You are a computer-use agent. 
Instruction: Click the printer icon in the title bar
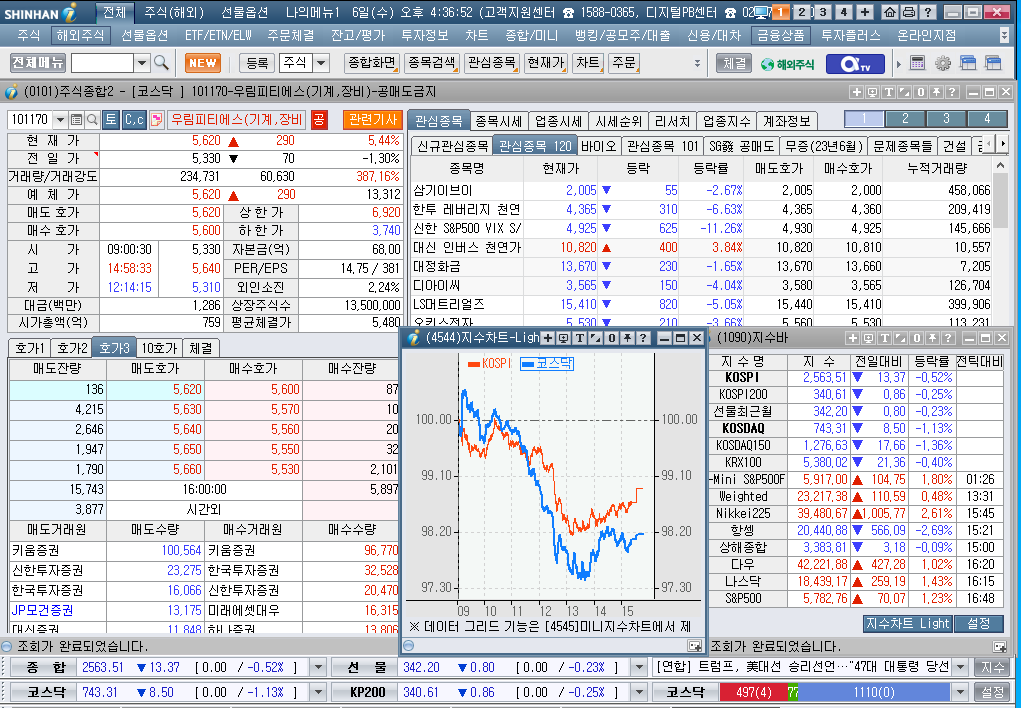[x=908, y=12]
